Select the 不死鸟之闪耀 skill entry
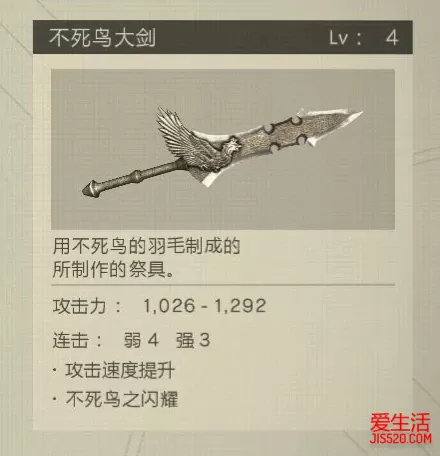The image size is (440, 456). [x=122, y=399]
